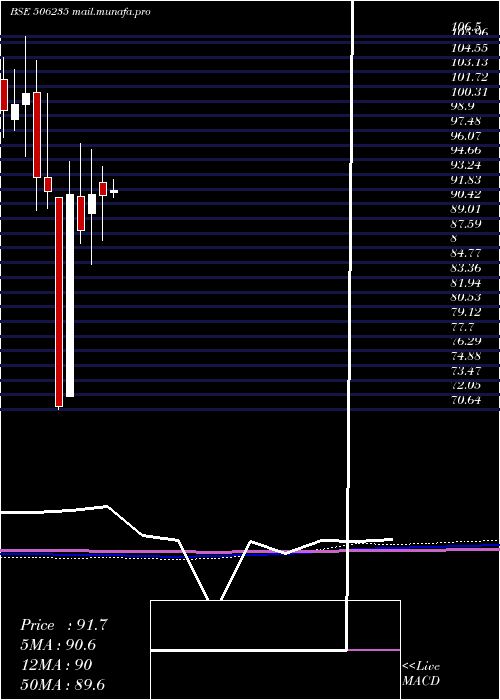
Task: Click the 70.64 price axis label
Action: tap(467, 400)
